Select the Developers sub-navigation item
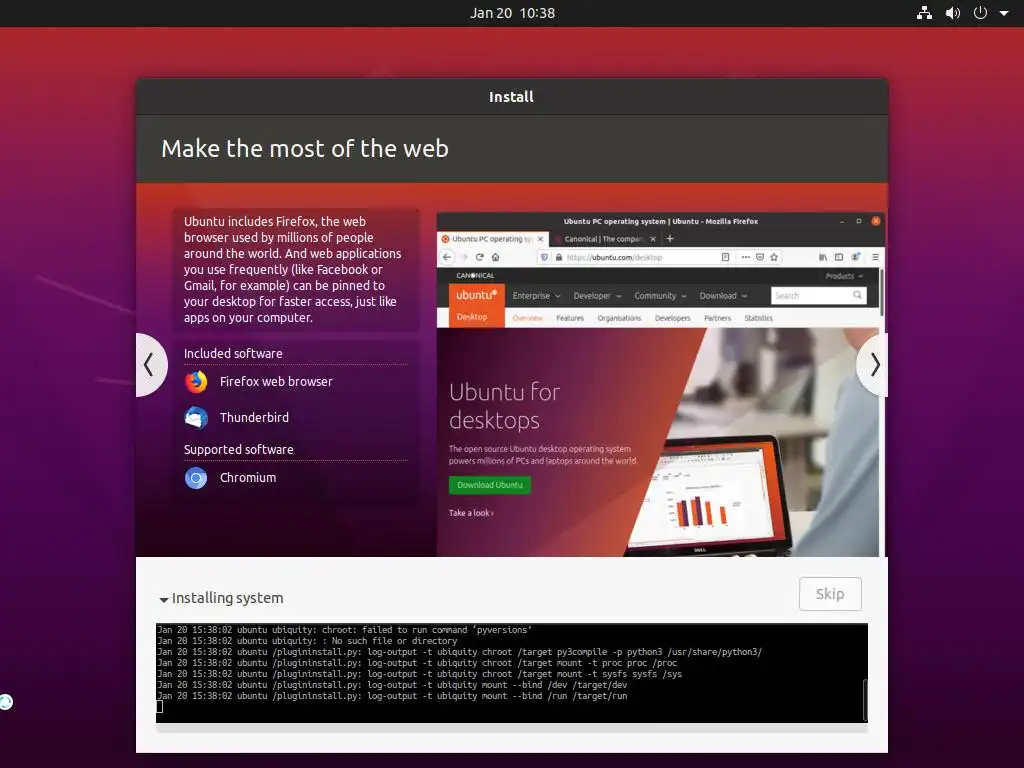 [x=673, y=318]
